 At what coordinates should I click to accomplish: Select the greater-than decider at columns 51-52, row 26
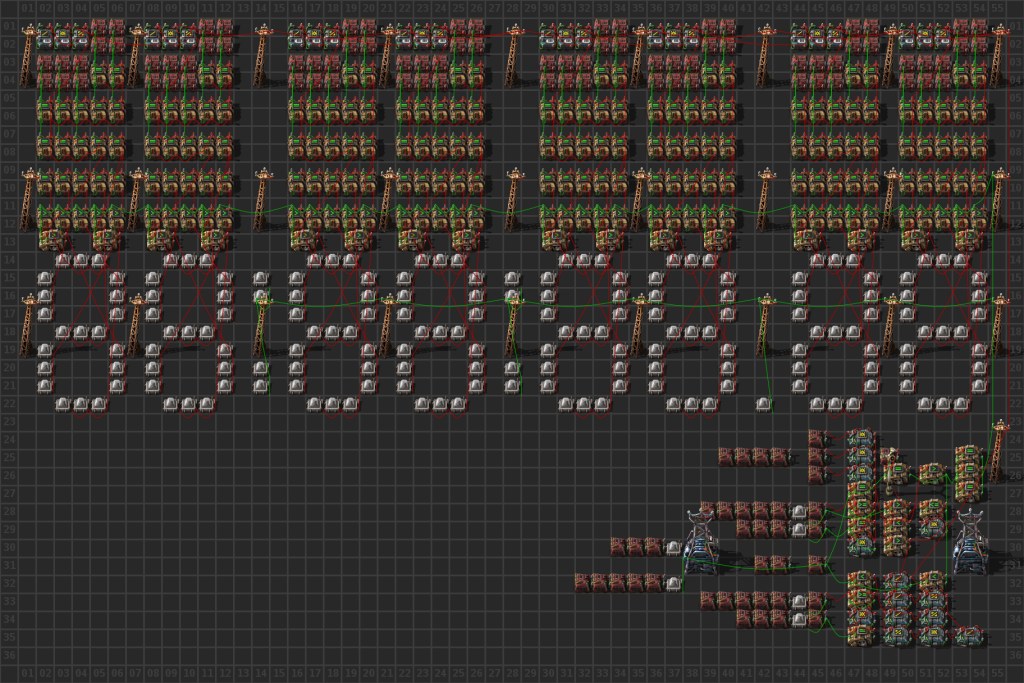[933, 475]
